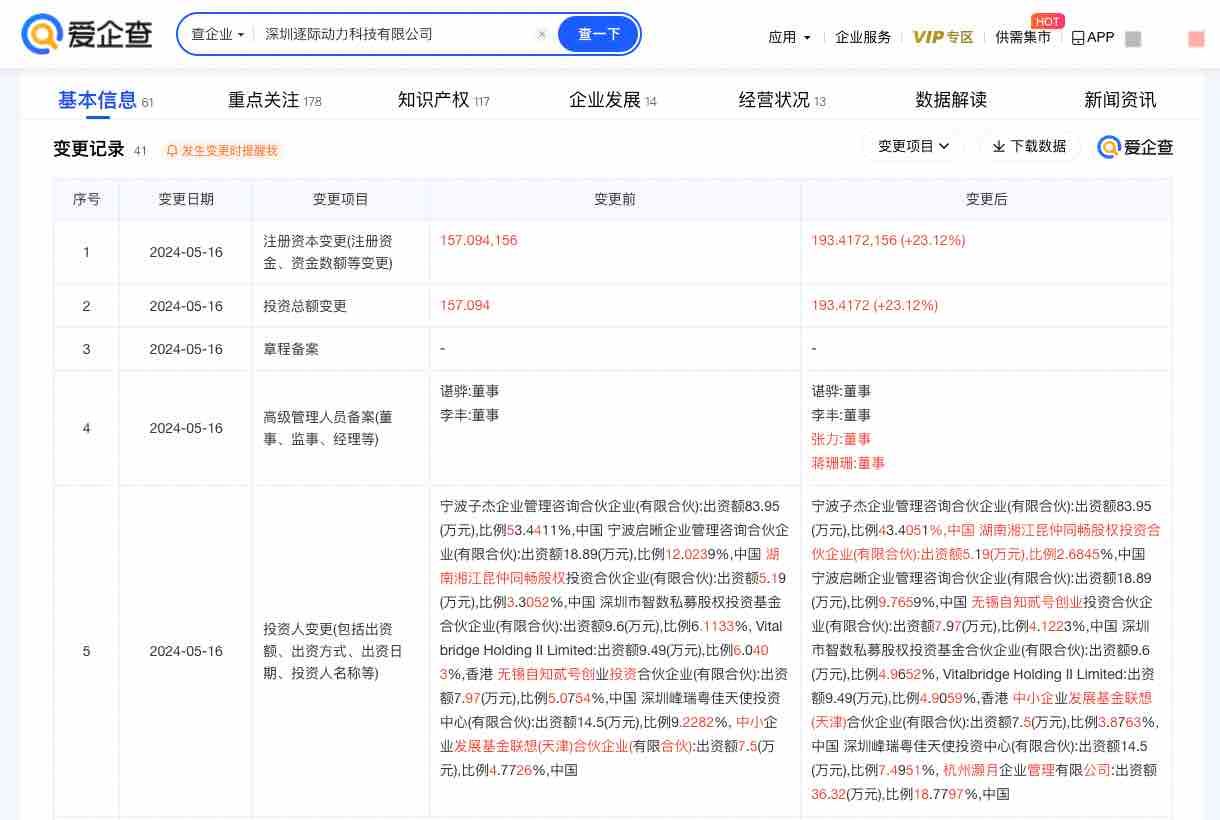1220x820 pixels.
Task: Click the 爱企查 logo in the top bar
Action: click(87, 35)
